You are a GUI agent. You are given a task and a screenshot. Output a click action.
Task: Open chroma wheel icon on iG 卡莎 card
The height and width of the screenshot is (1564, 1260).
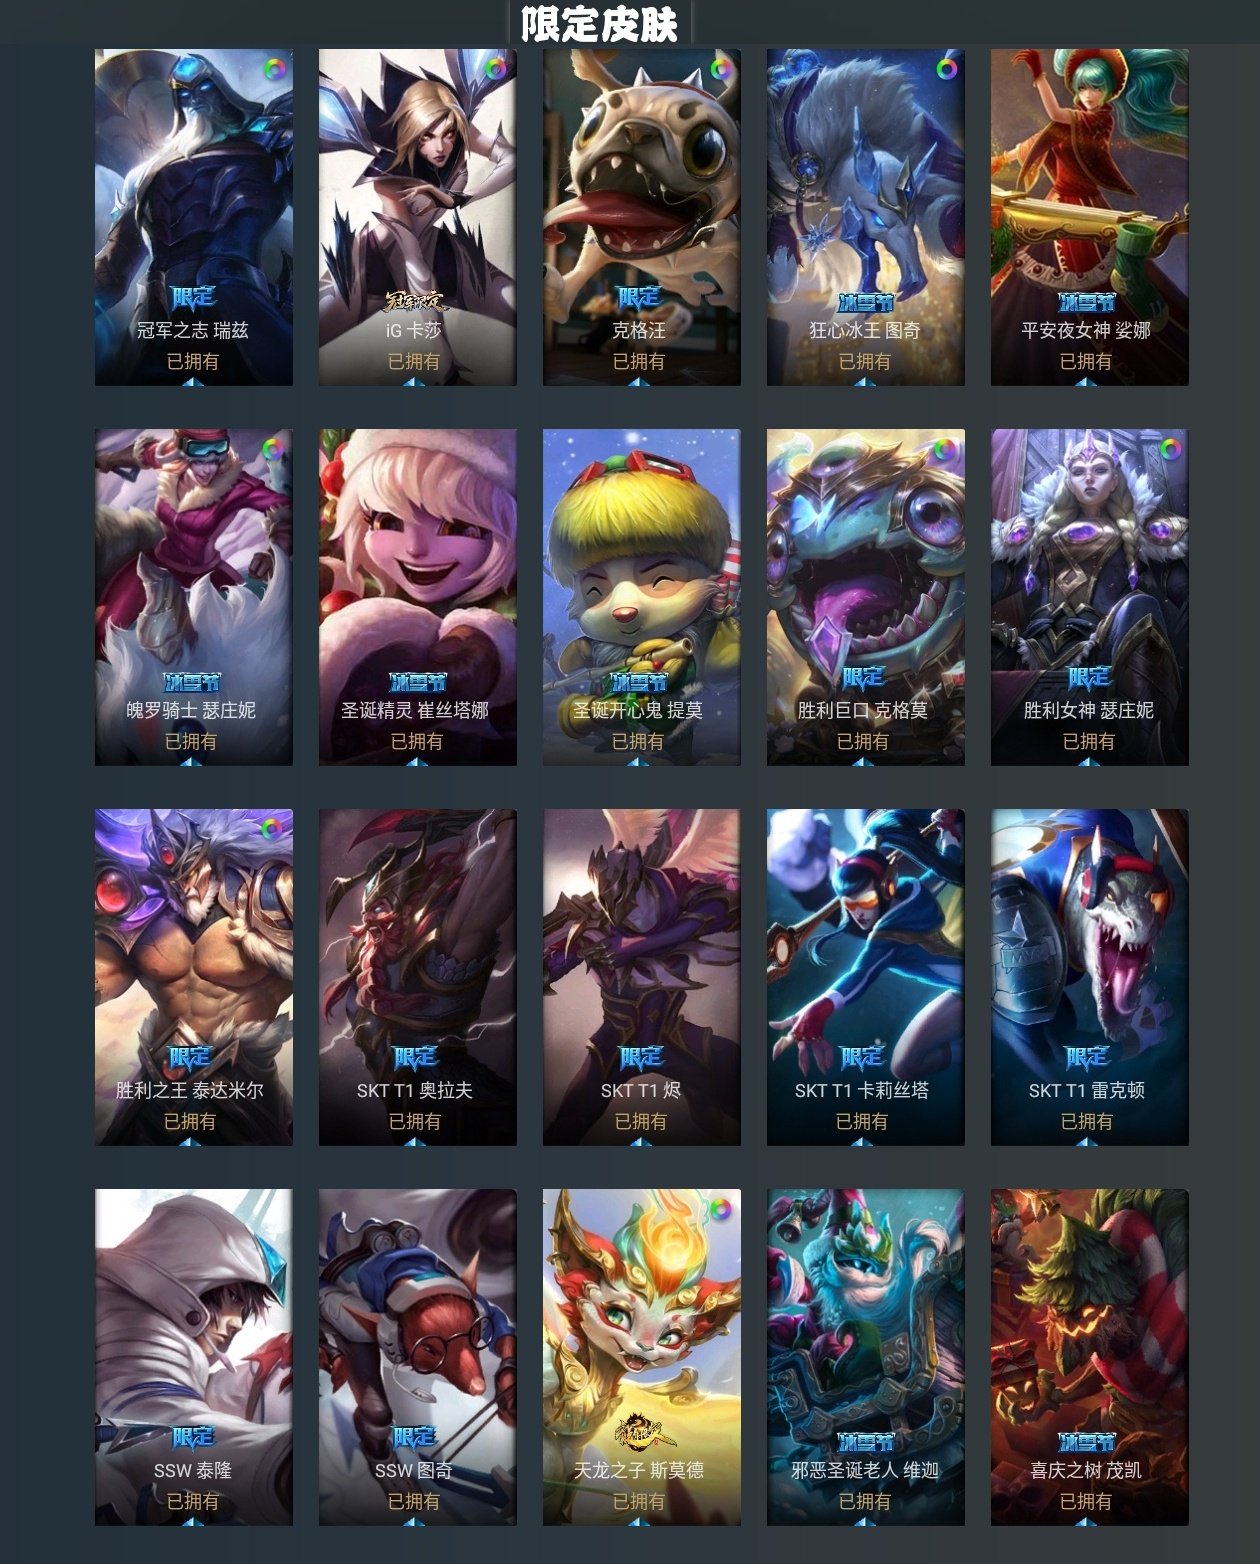click(497, 69)
